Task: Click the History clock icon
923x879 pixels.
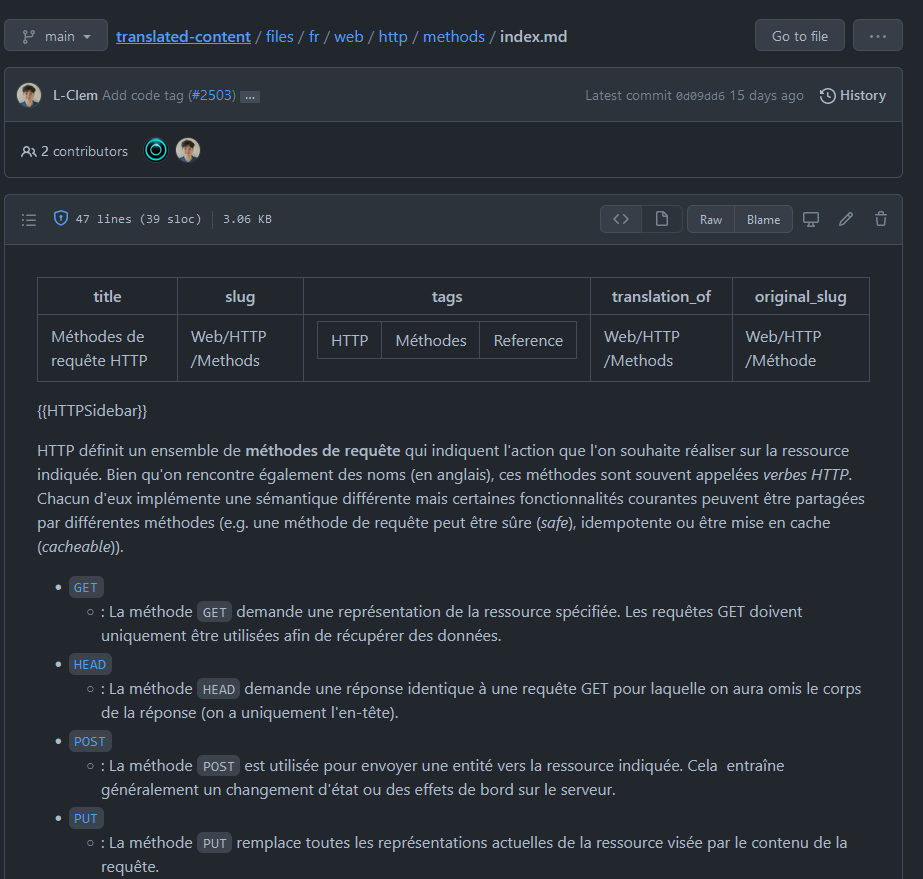Action: 827,96
